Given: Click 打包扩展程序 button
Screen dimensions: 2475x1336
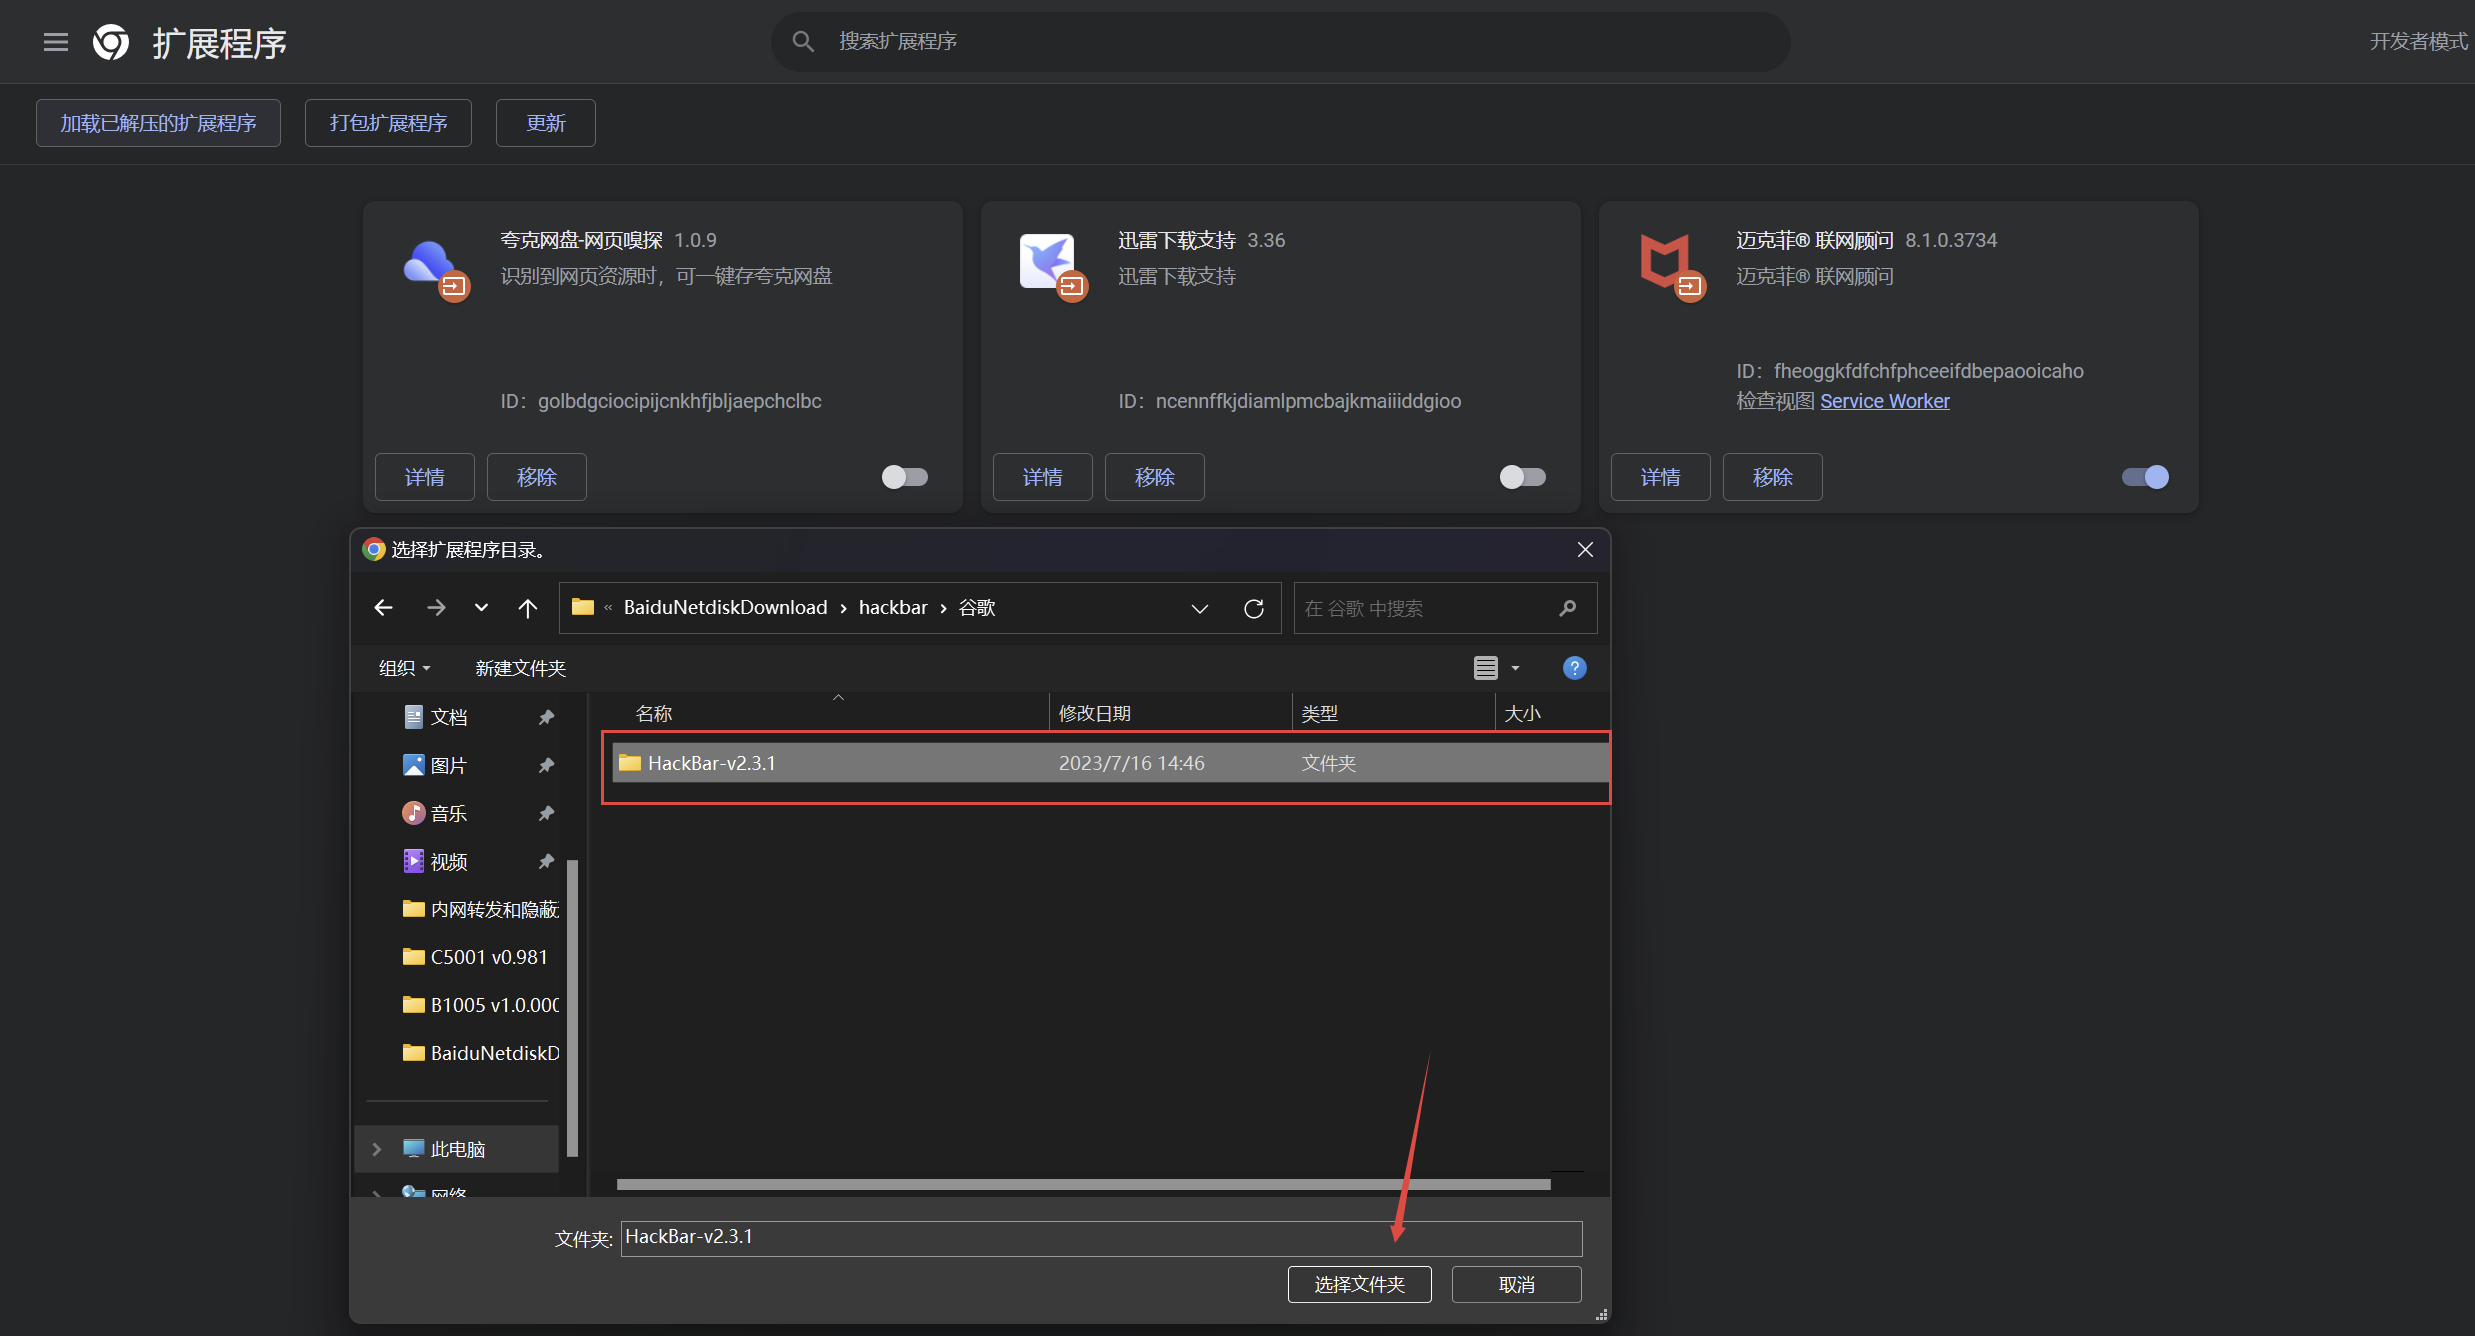Looking at the screenshot, I should pos(388,123).
